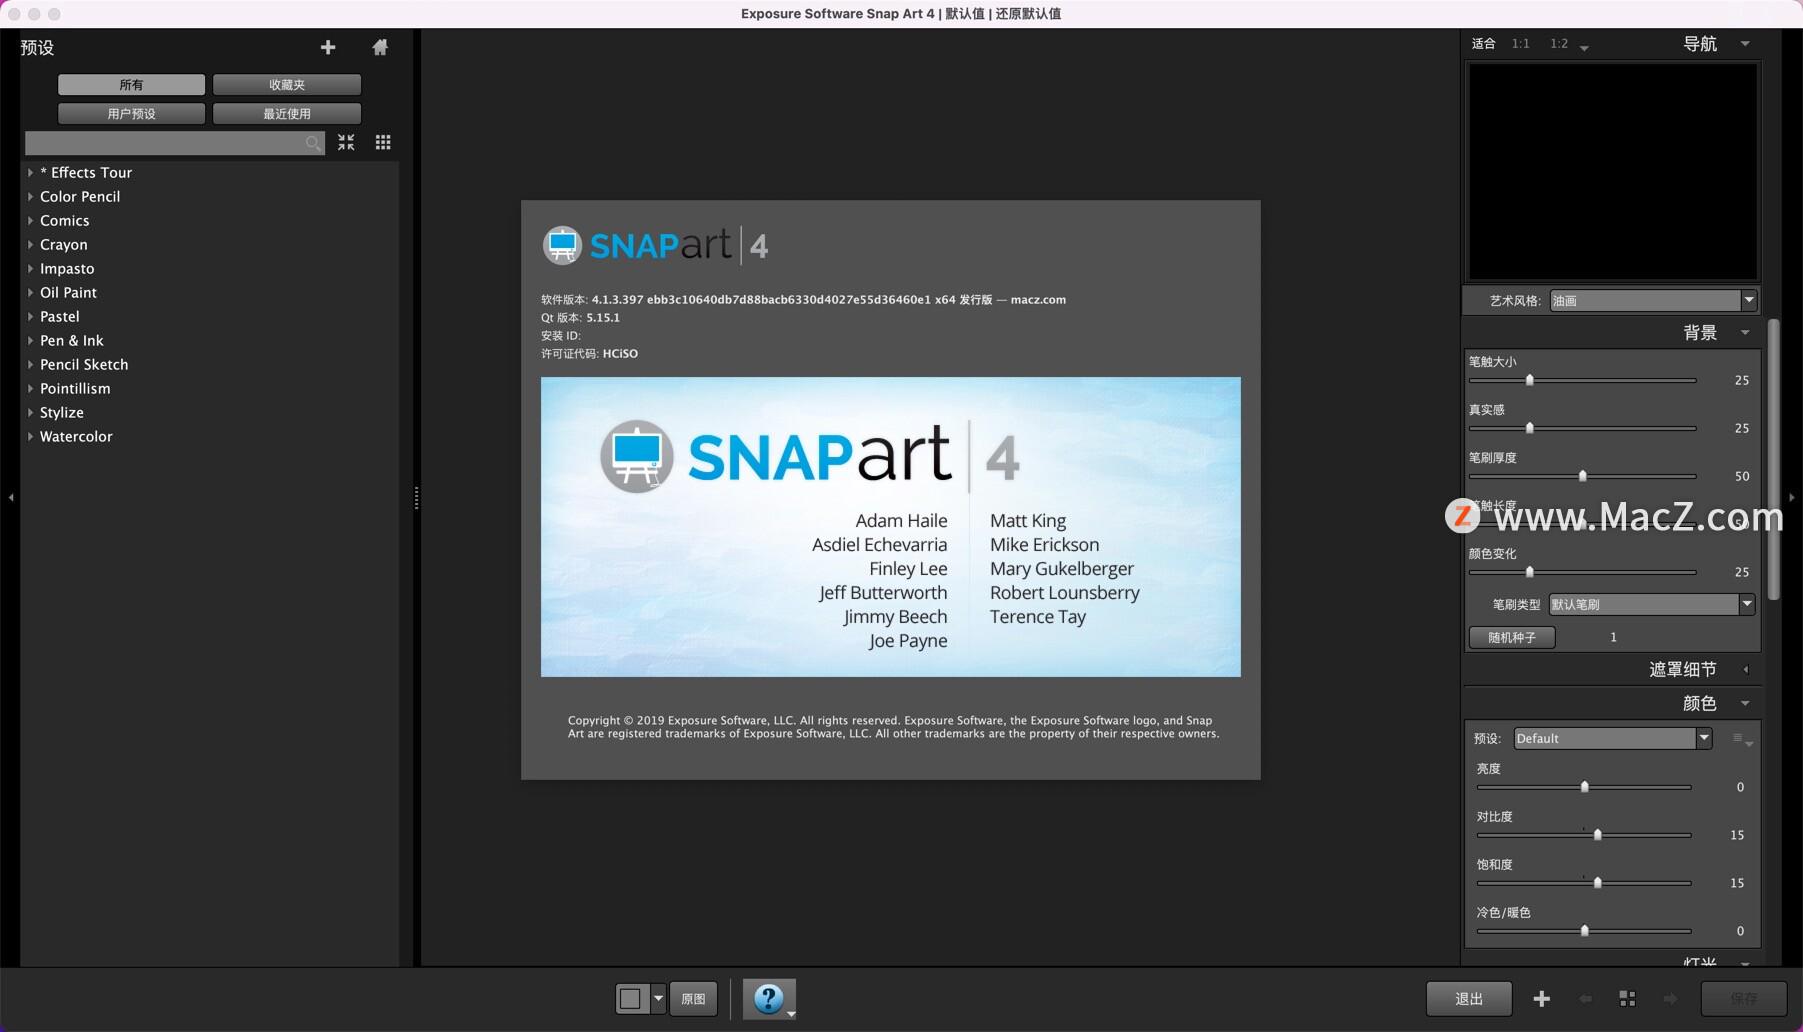Adjust the 亮度 brightness slider
The height and width of the screenshot is (1032, 1803).
tap(1584, 787)
